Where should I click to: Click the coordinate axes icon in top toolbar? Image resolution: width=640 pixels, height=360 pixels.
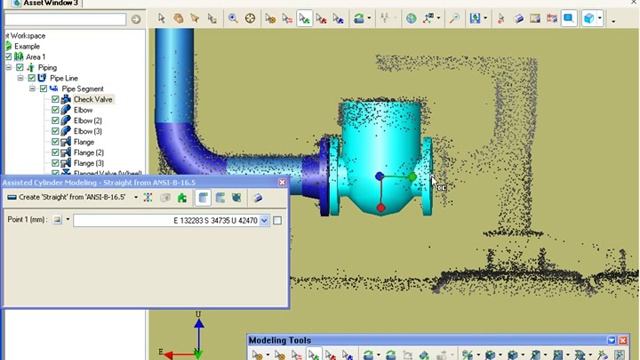coord(429,18)
